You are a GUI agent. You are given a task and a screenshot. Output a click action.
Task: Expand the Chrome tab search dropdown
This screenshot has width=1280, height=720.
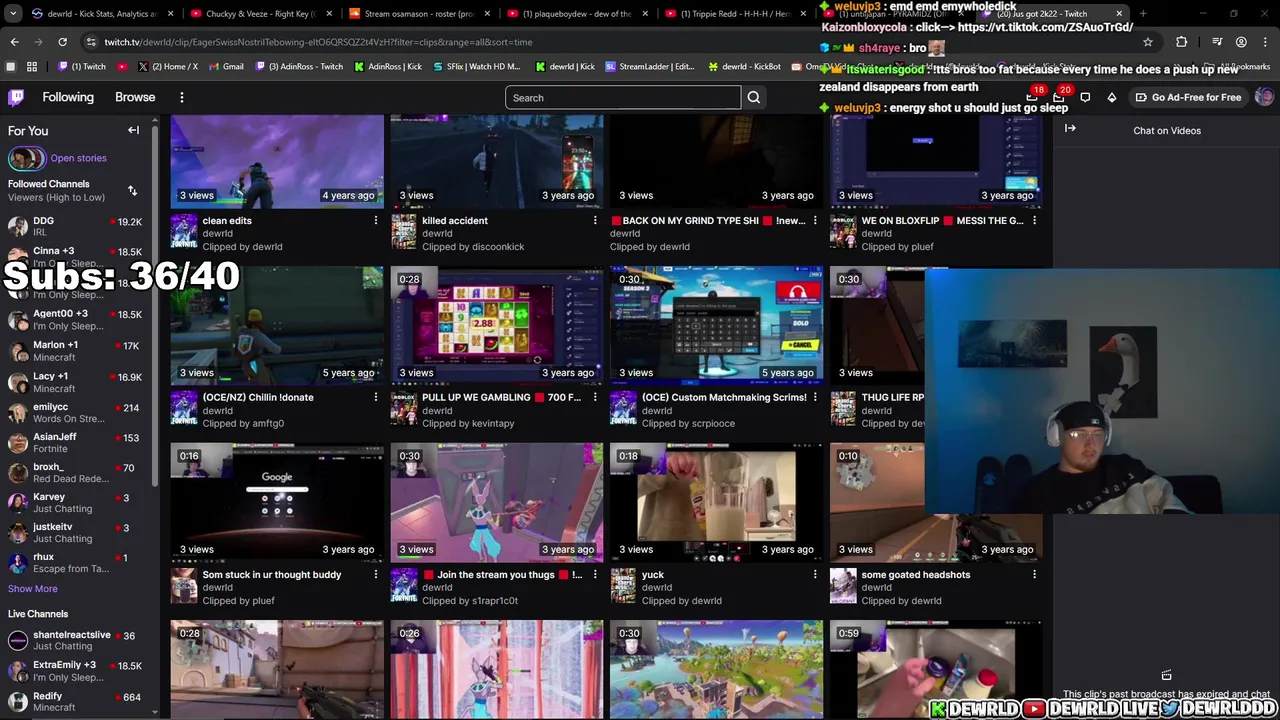14,14
